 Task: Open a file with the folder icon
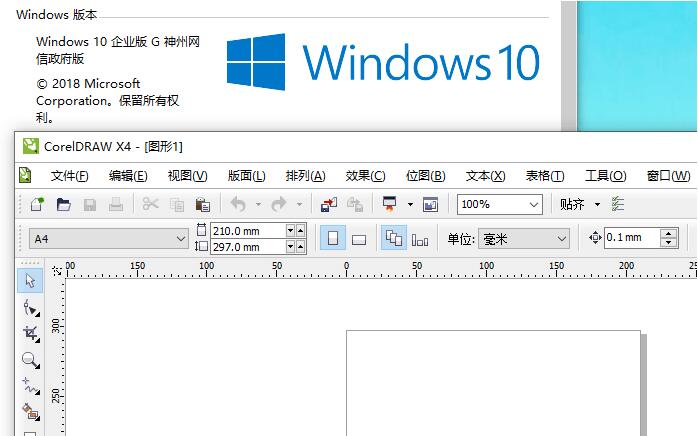[x=64, y=204]
